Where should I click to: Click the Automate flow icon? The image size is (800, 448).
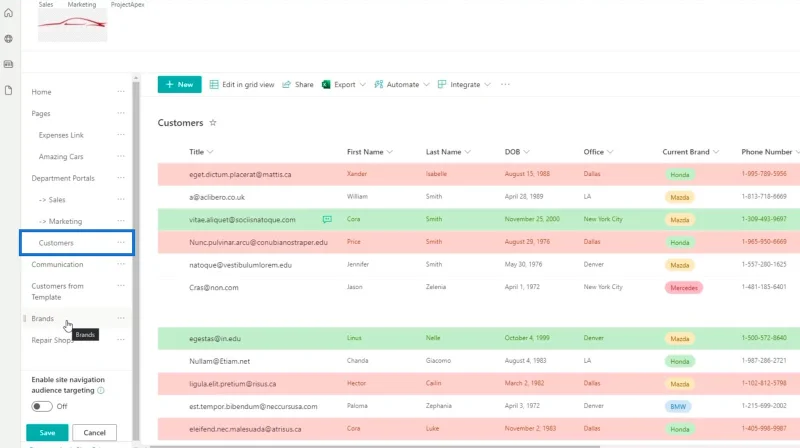point(379,84)
